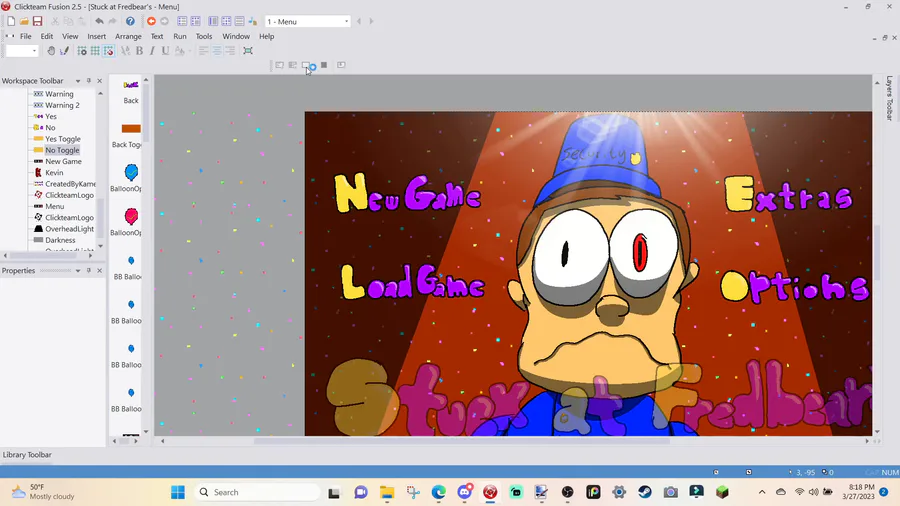Image resolution: width=900 pixels, height=506 pixels.
Task: Run the application
Action: (293, 65)
